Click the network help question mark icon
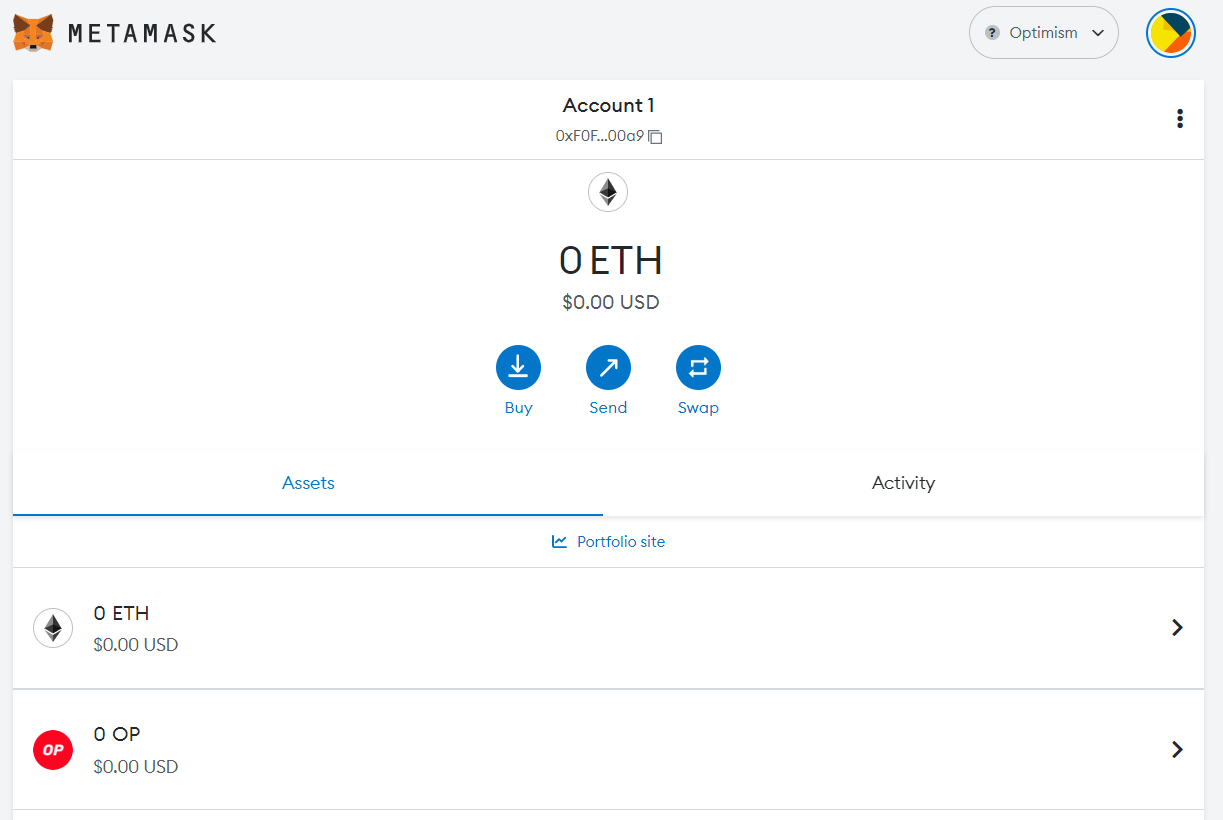 pyautogui.click(x=991, y=32)
